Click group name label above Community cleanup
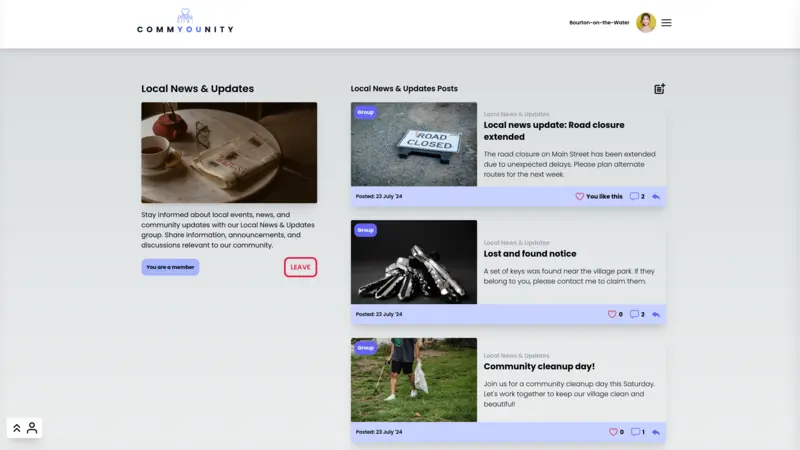Viewport: 800px width, 450px height. click(x=516, y=356)
